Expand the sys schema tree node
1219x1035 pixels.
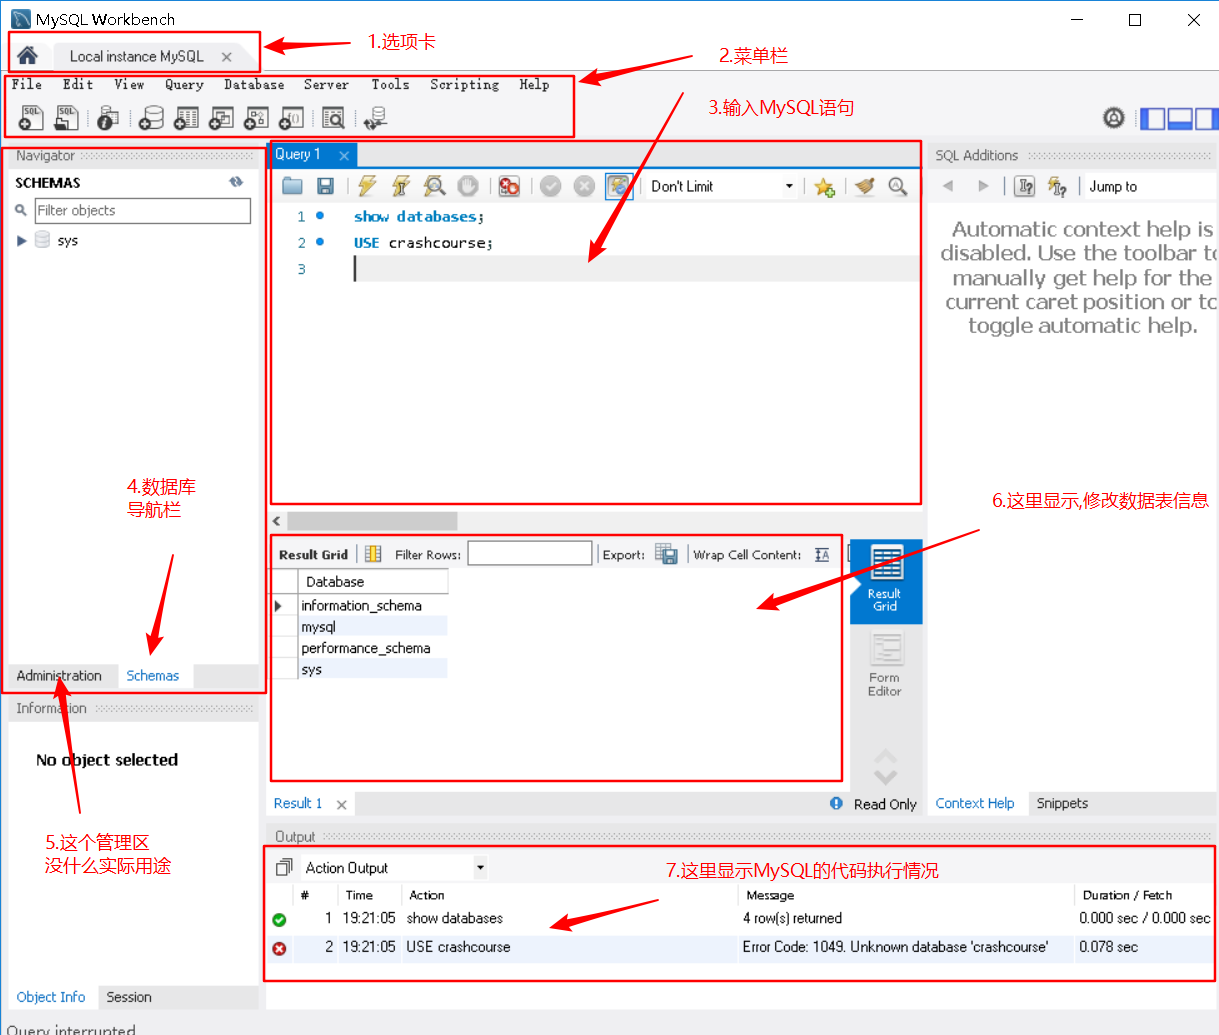(x=22, y=241)
